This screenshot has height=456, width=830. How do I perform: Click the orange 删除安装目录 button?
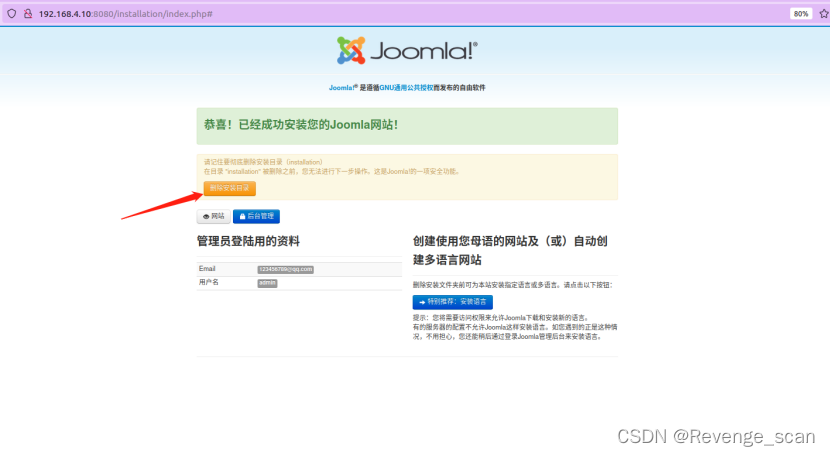[x=229, y=188]
